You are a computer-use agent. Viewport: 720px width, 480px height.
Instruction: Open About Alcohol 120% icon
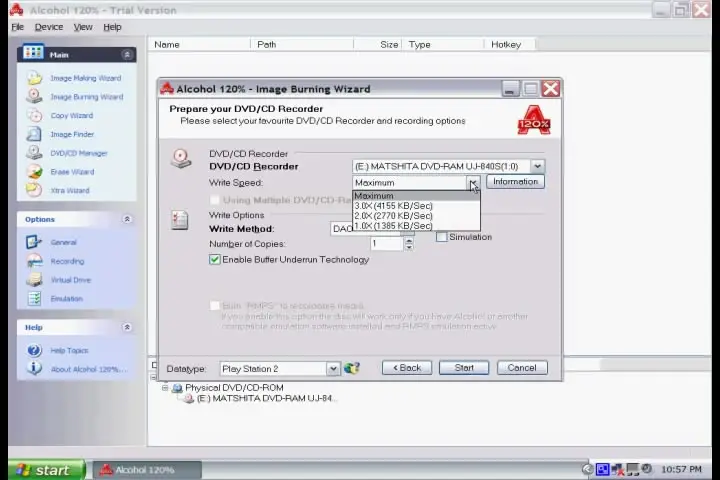tap(34, 368)
